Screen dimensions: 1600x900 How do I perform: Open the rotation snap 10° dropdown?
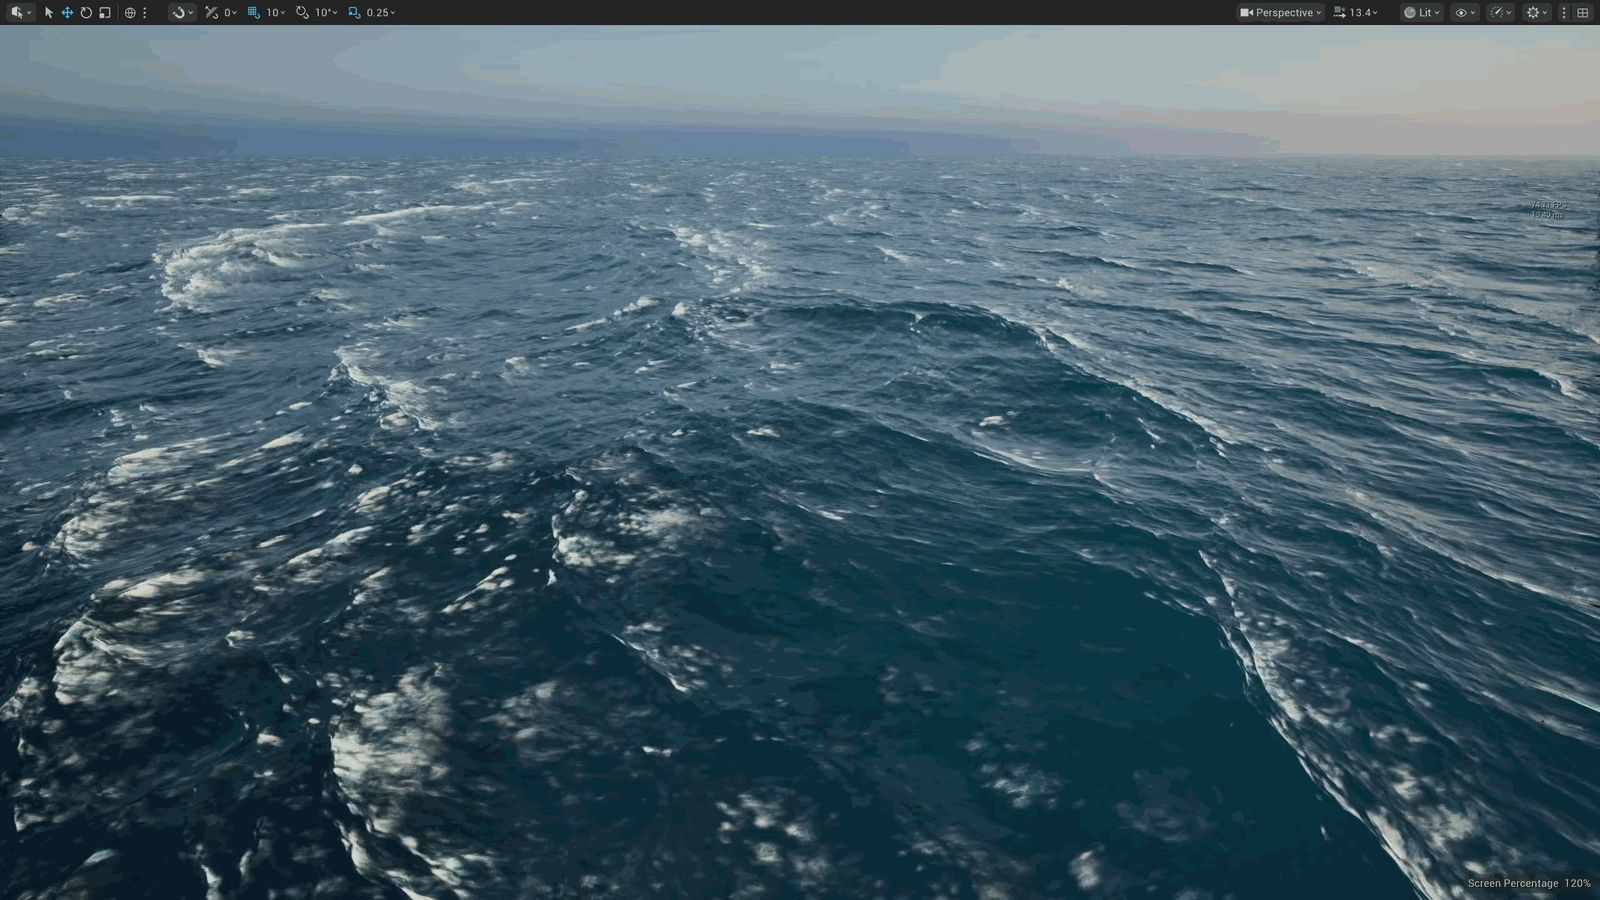click(x=326, y=13)
